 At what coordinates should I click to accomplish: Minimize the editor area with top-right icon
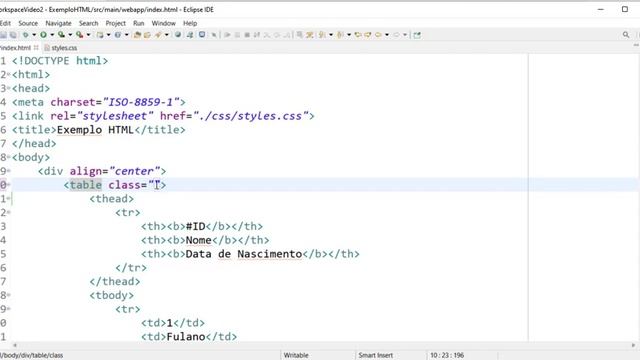tap(636, 46)
